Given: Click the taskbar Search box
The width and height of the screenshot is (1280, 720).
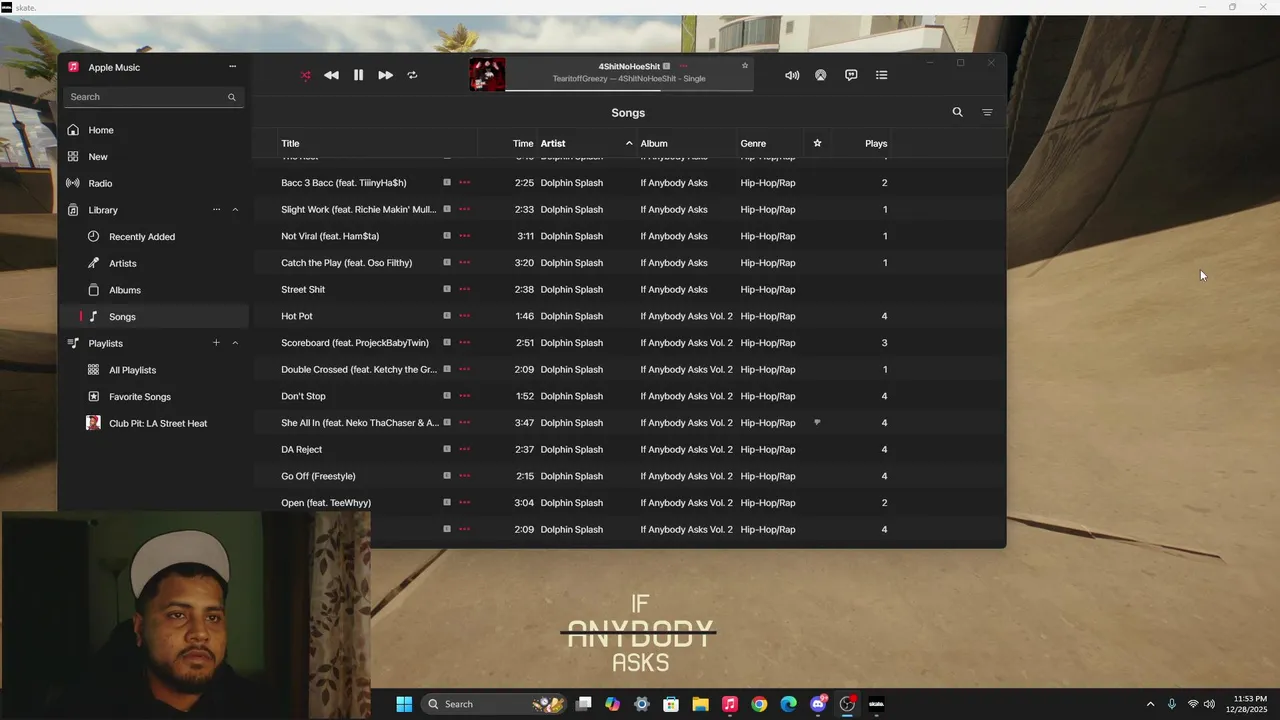Looking at the screenshot, I should coord(494,704).
